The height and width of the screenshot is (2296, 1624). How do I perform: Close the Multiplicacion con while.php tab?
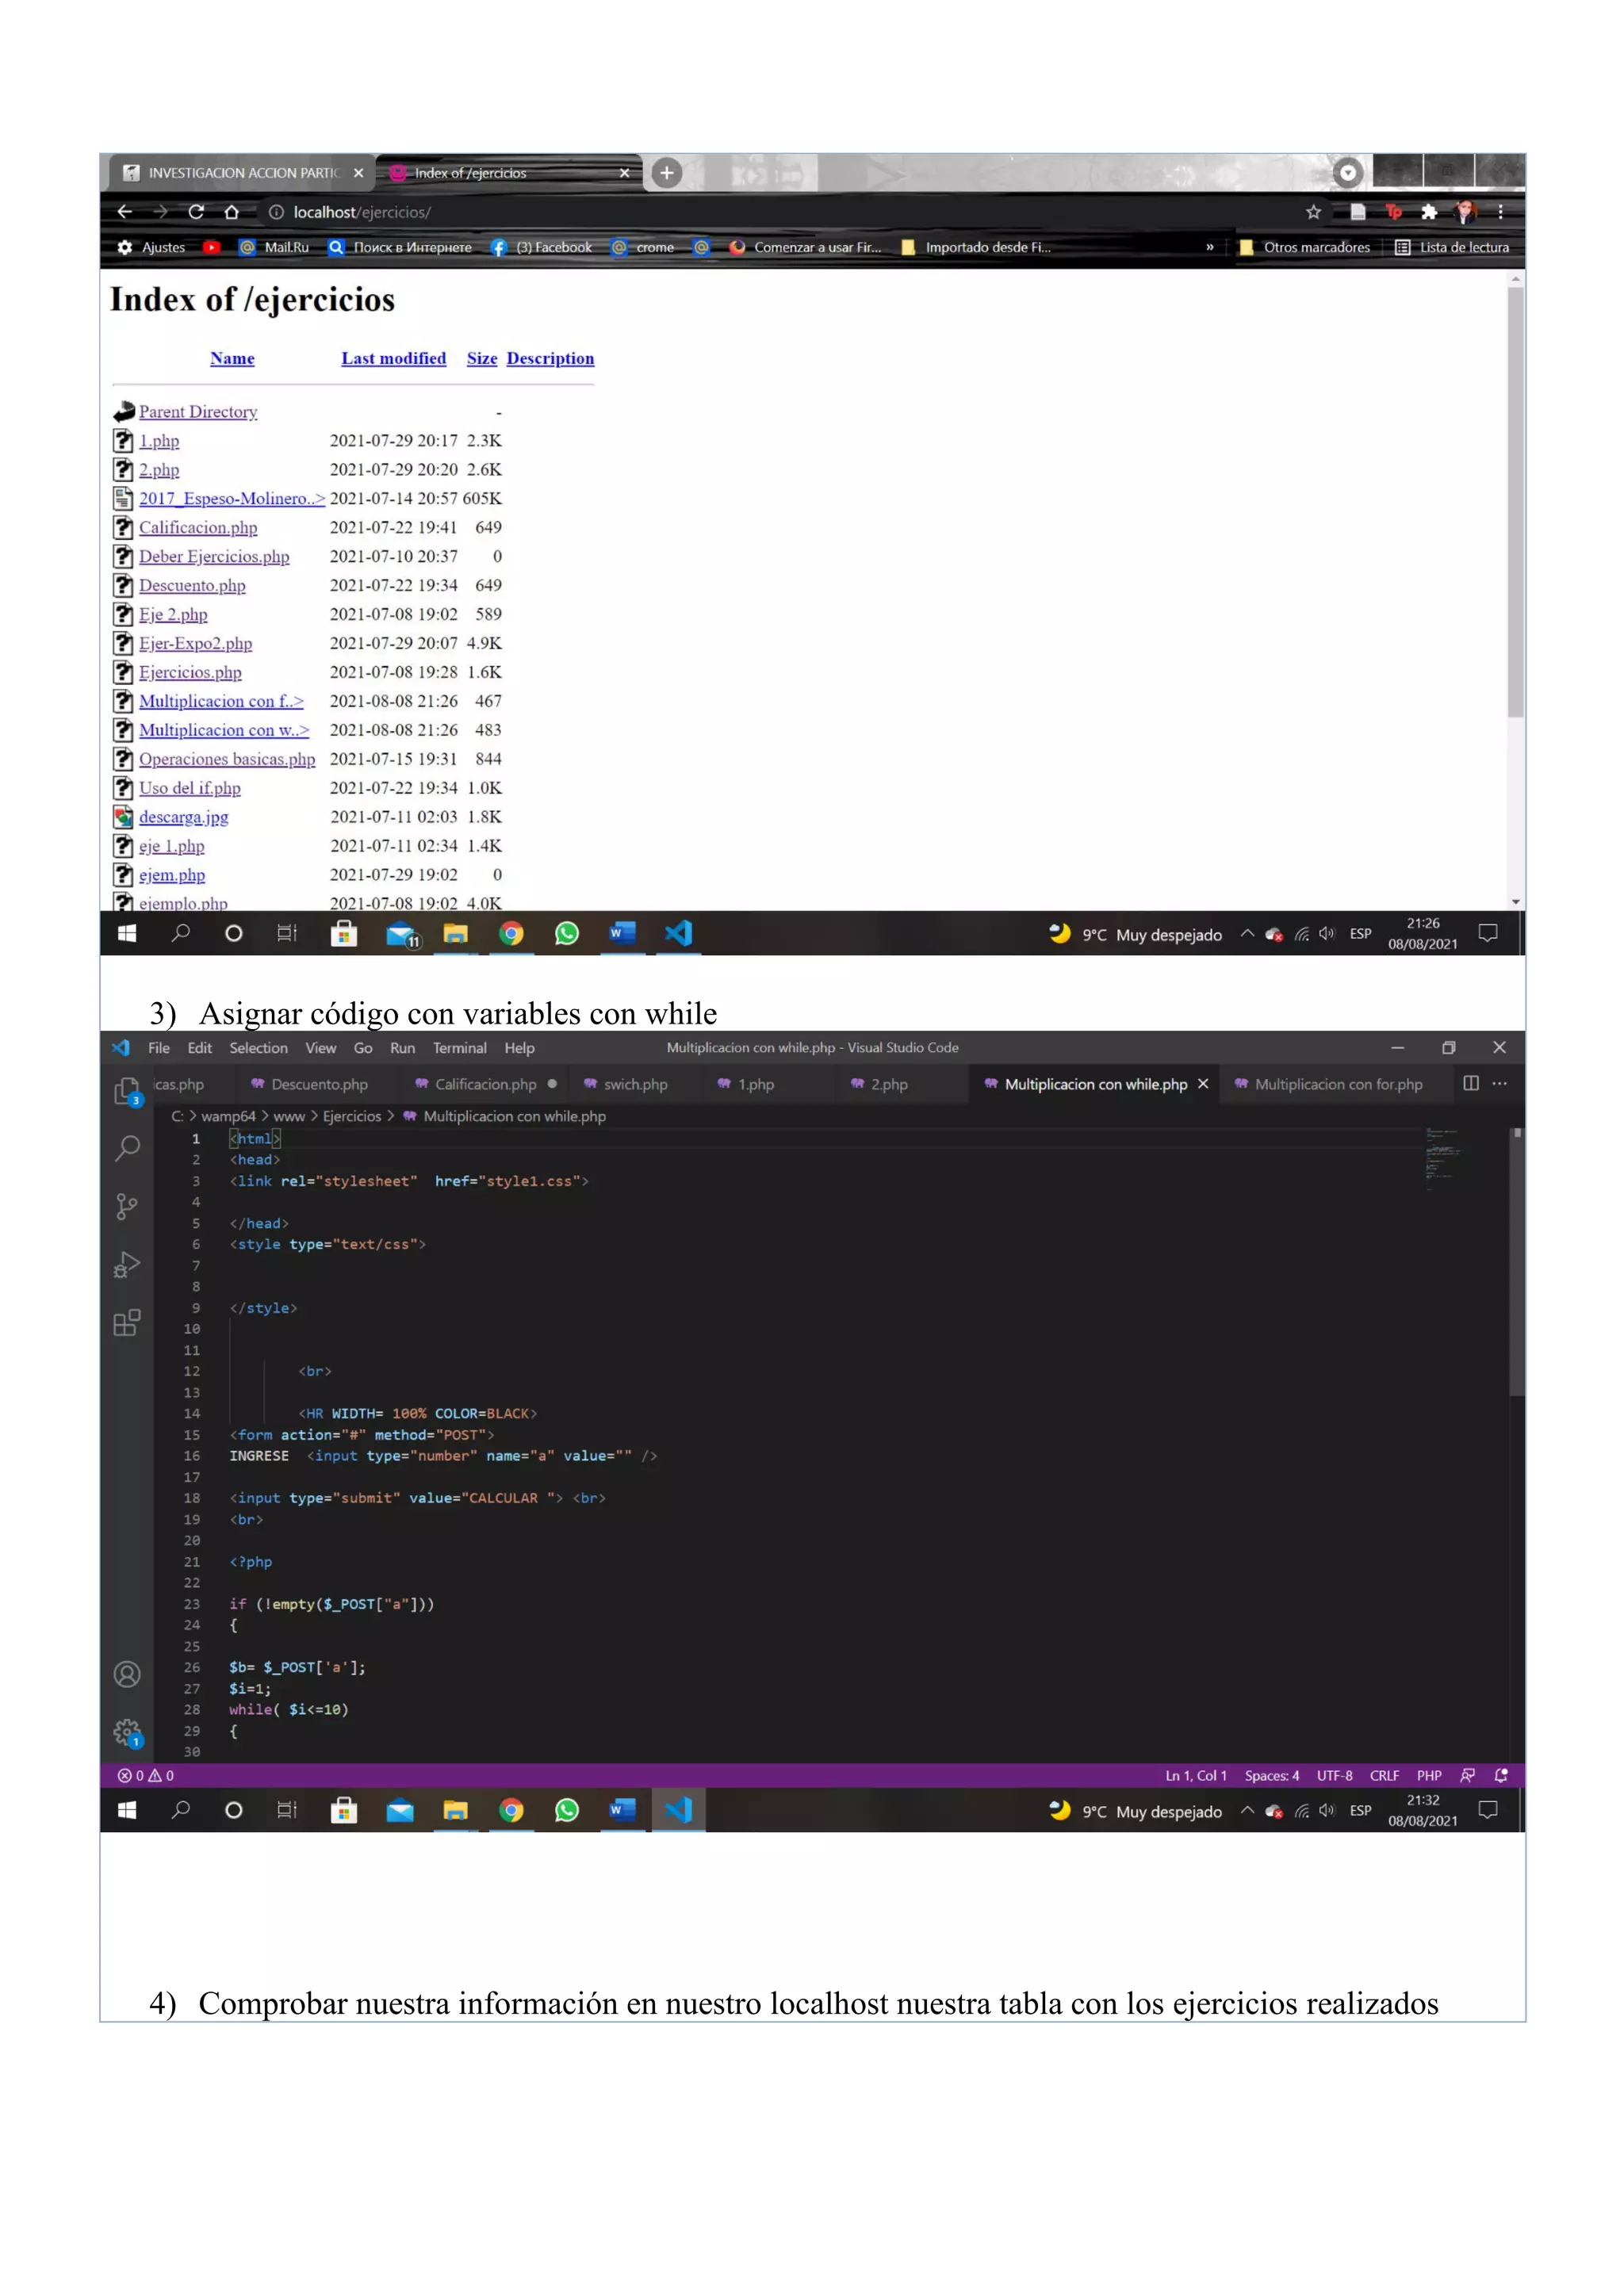point(1203,1084)
